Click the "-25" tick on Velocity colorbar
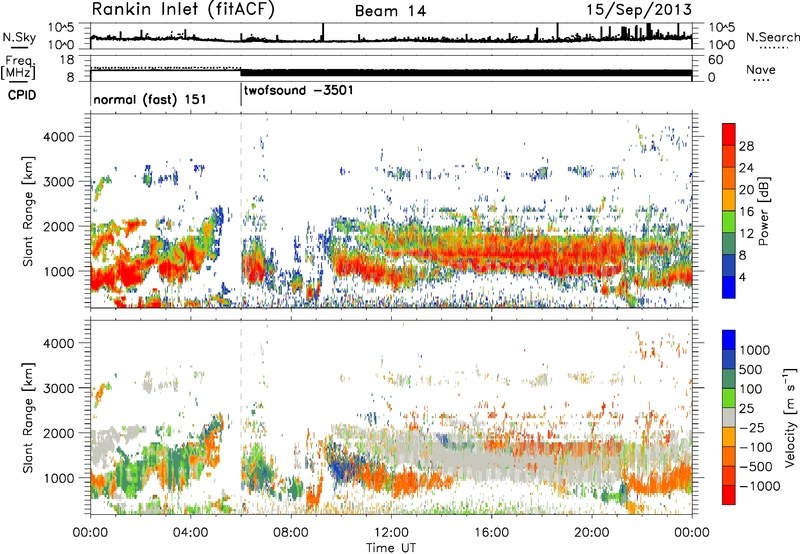 (x=752, y=428)
